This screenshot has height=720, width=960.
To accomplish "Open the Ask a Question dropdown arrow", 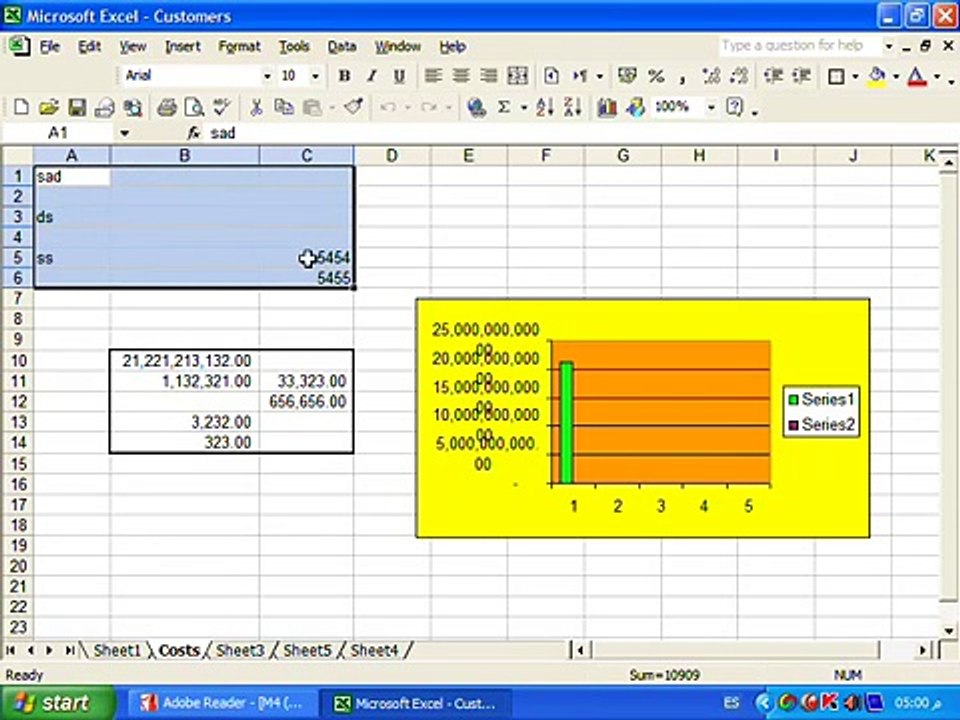I will [x=888, y=46].
